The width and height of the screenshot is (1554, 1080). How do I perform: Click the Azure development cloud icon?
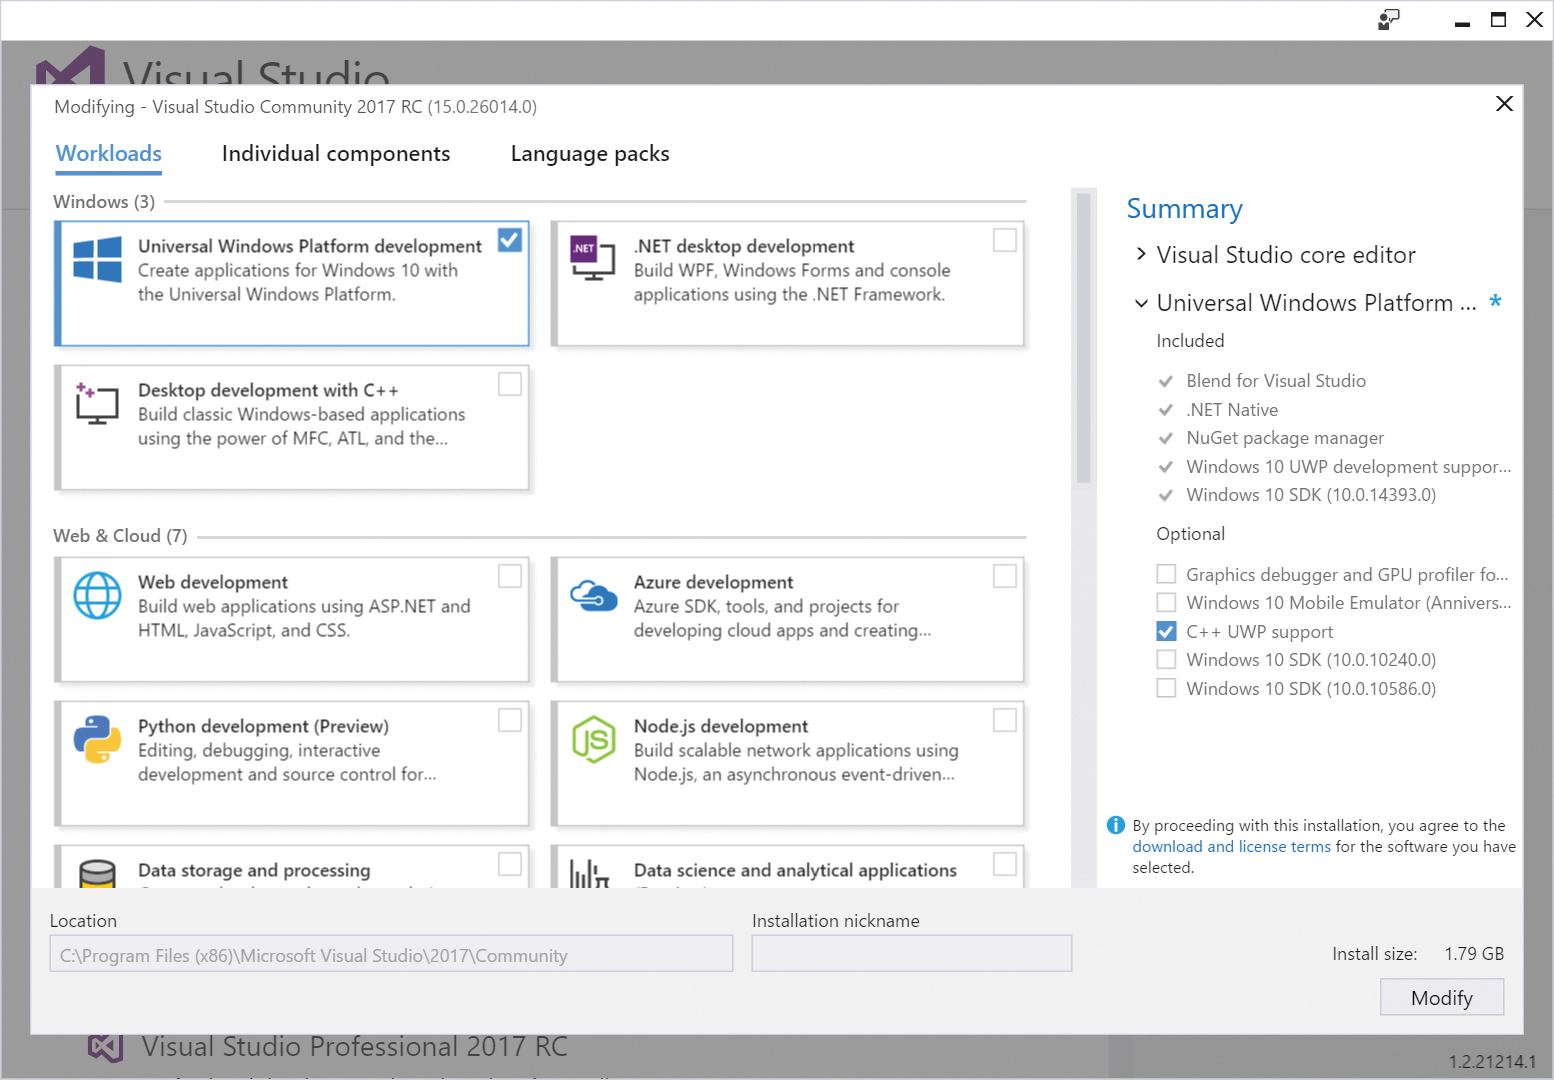point(594,595)
